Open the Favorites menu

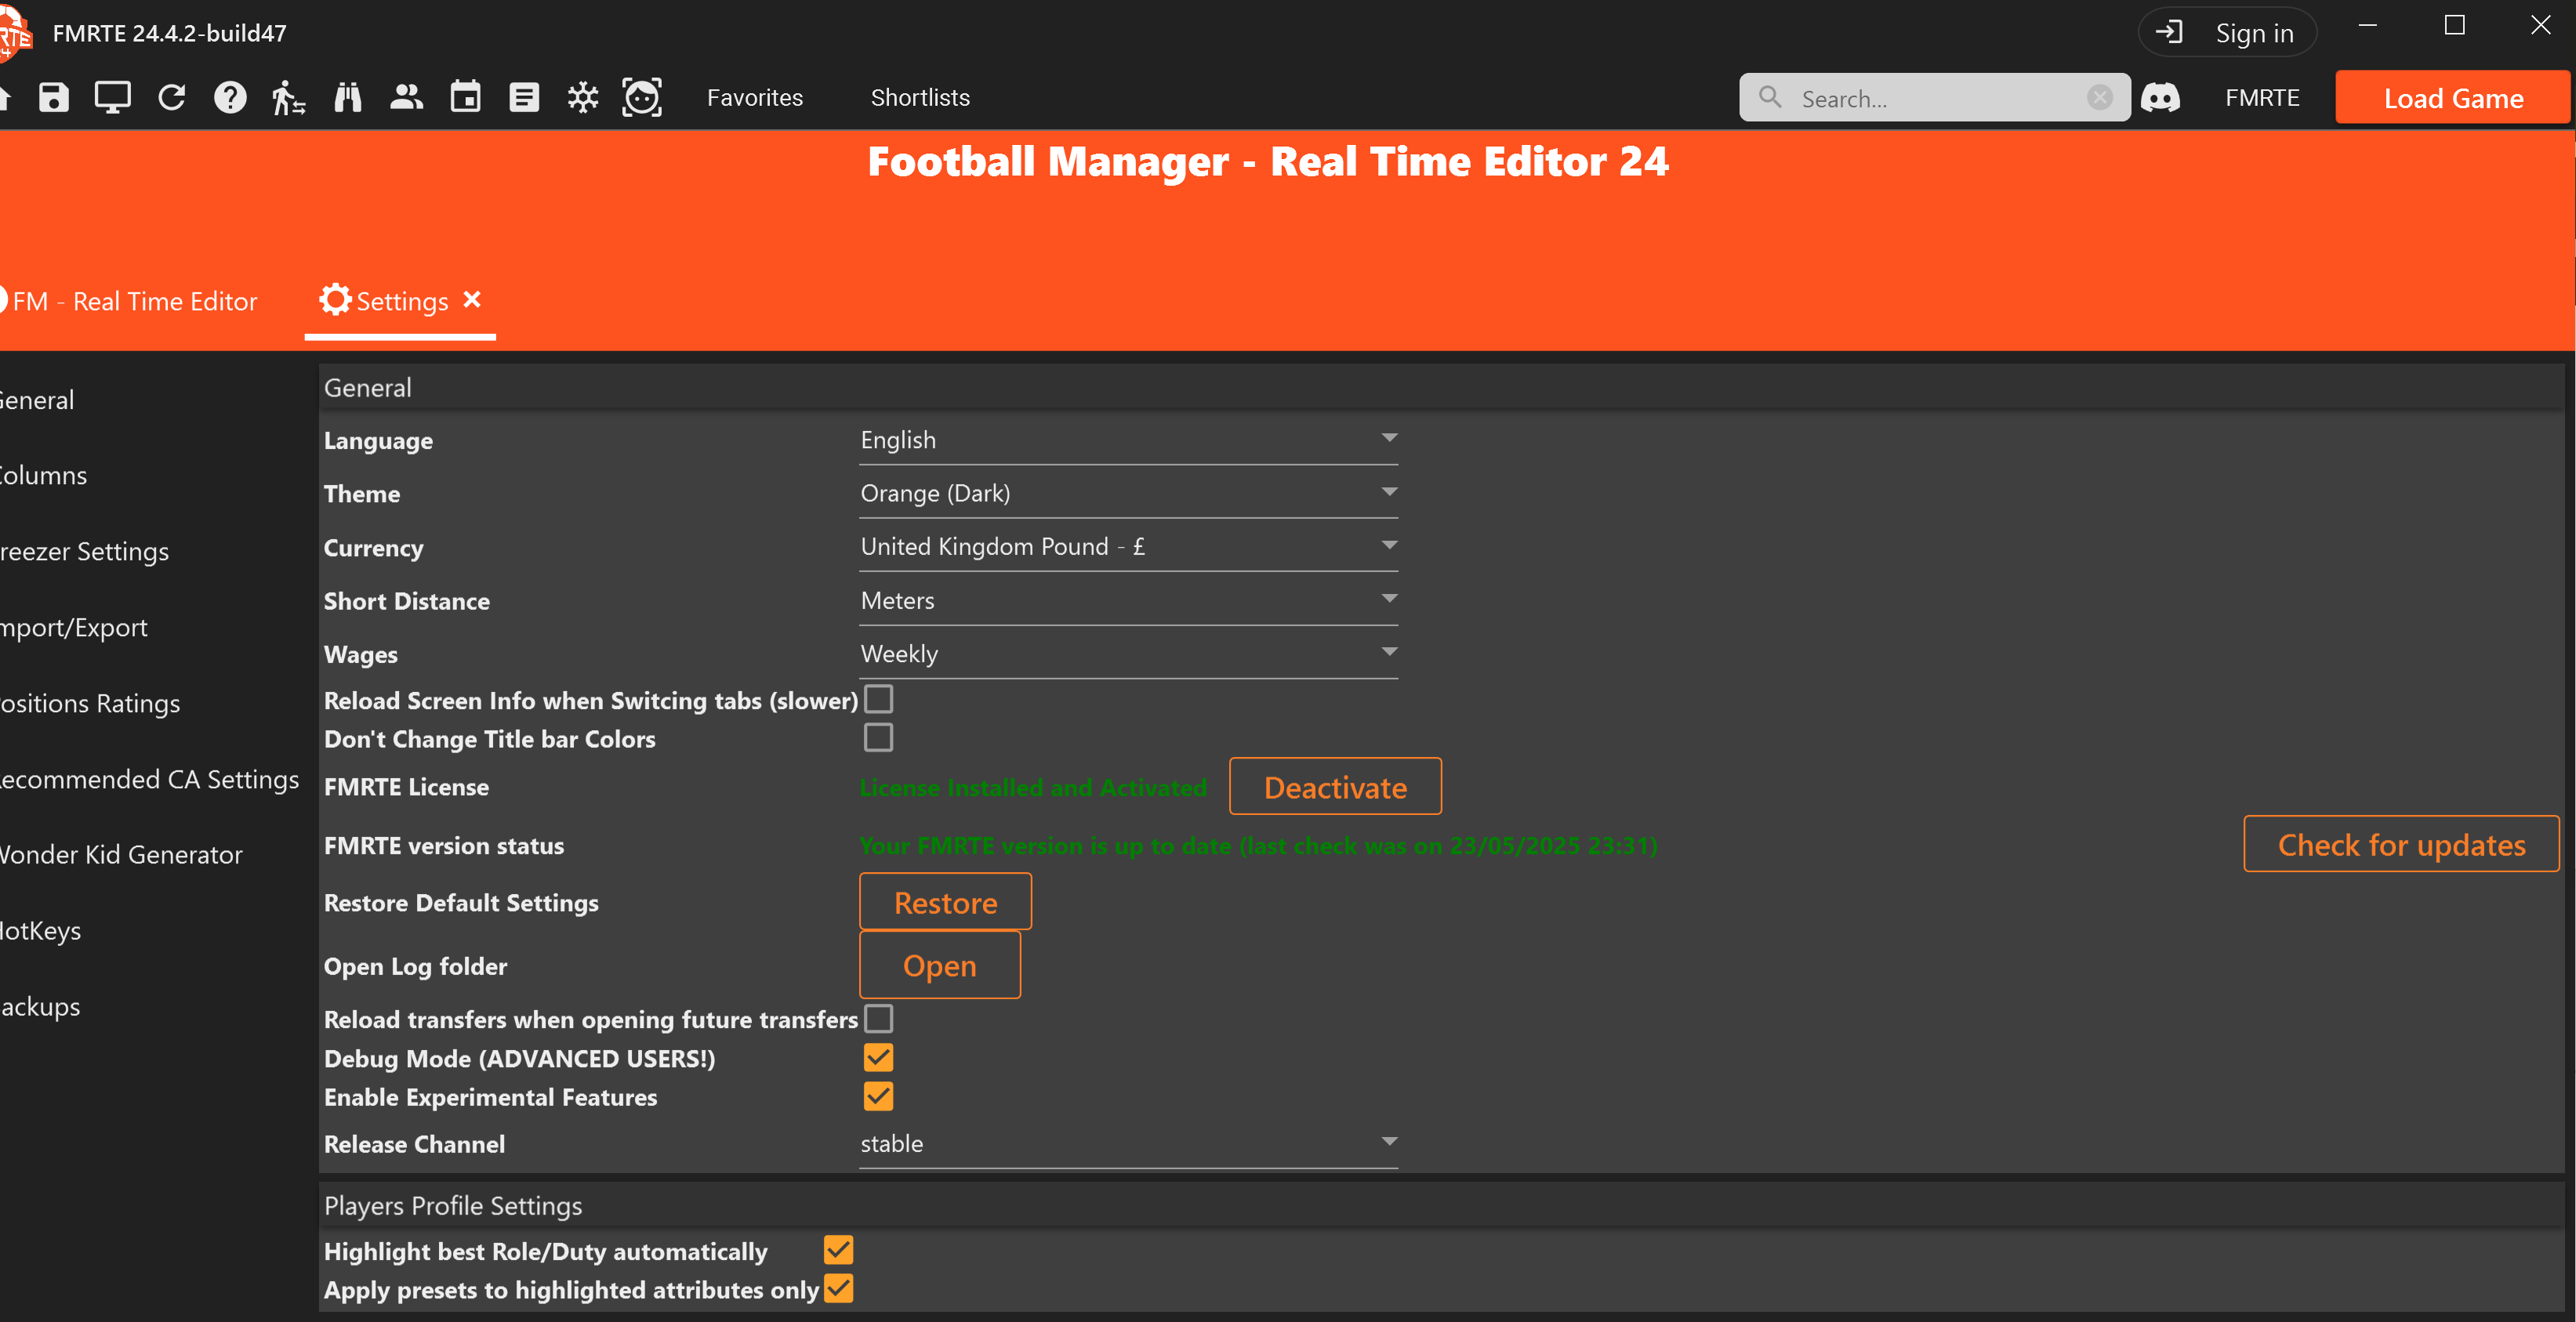[x=755, y=98]
